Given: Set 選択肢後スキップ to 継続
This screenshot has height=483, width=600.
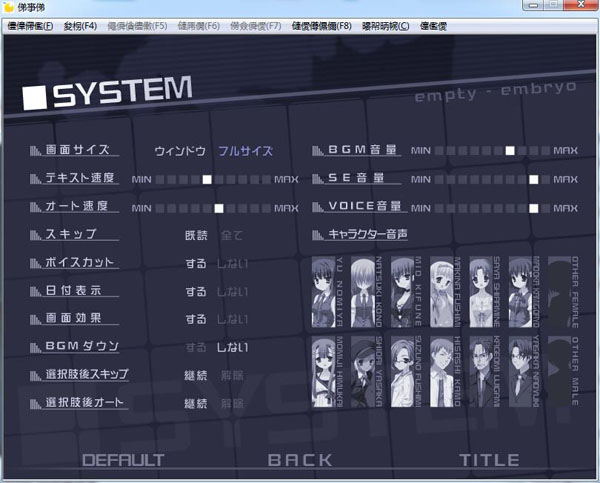Looking at the screenshot, I should coord(196,375).
